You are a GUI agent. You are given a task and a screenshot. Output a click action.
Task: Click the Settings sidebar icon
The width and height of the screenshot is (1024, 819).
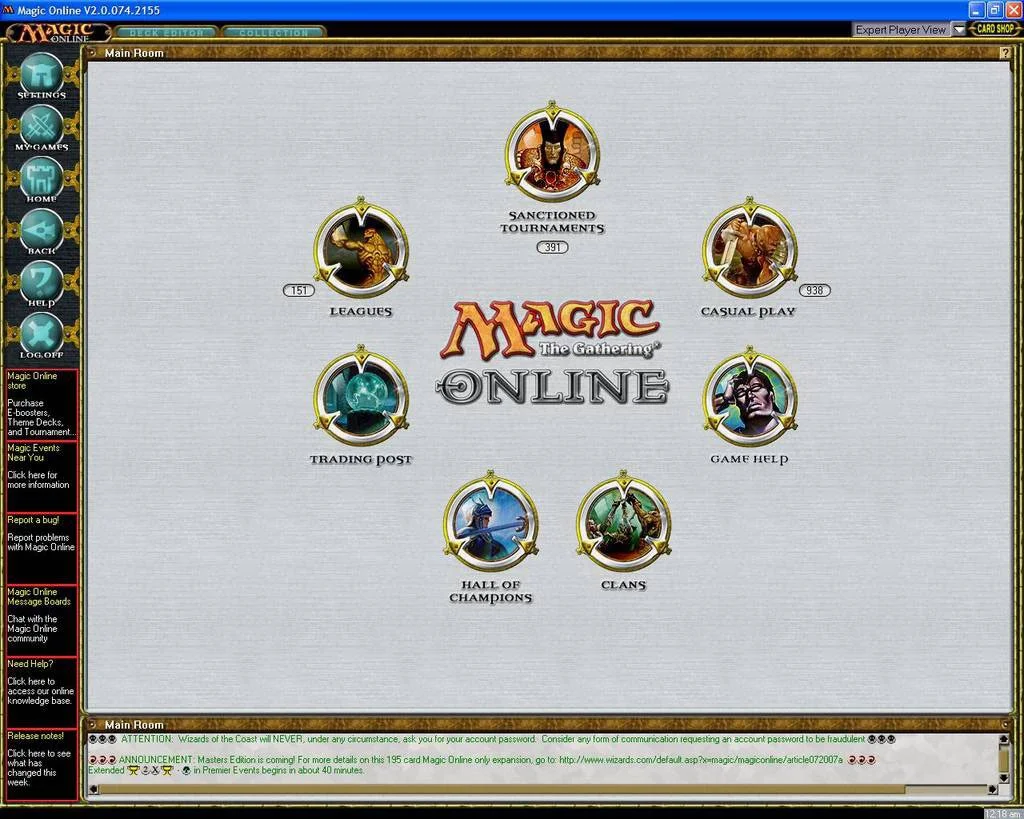point(41,74)
